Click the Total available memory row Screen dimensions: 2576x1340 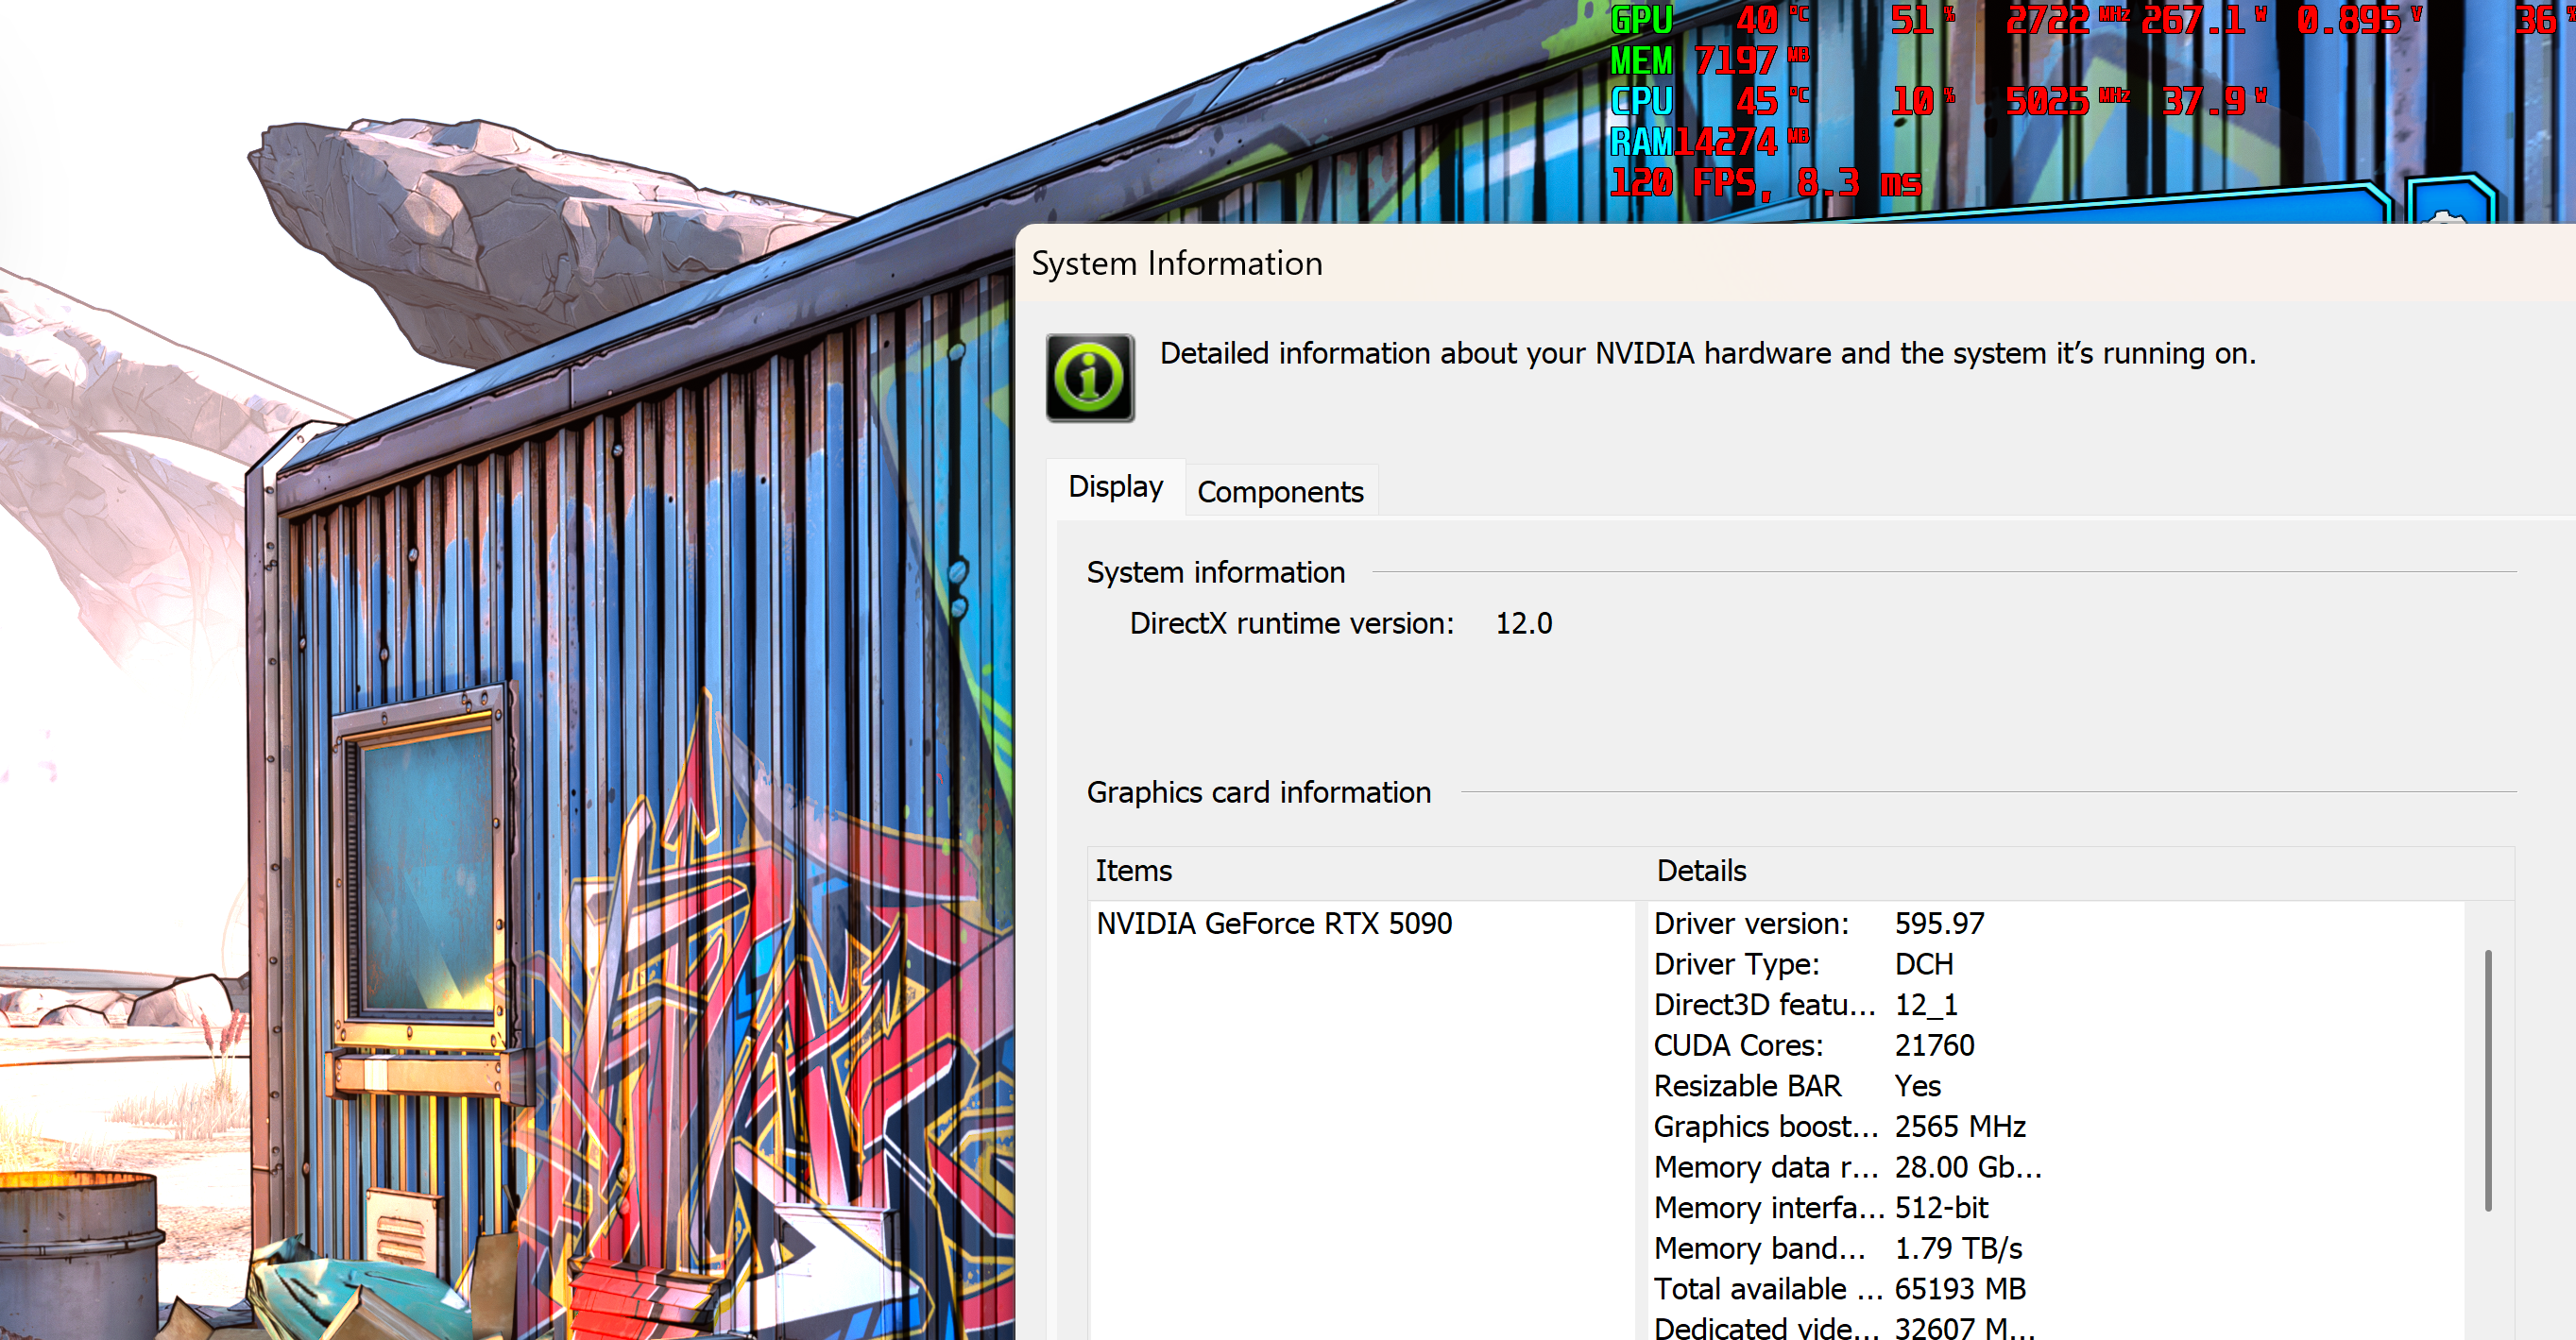1838,1289
